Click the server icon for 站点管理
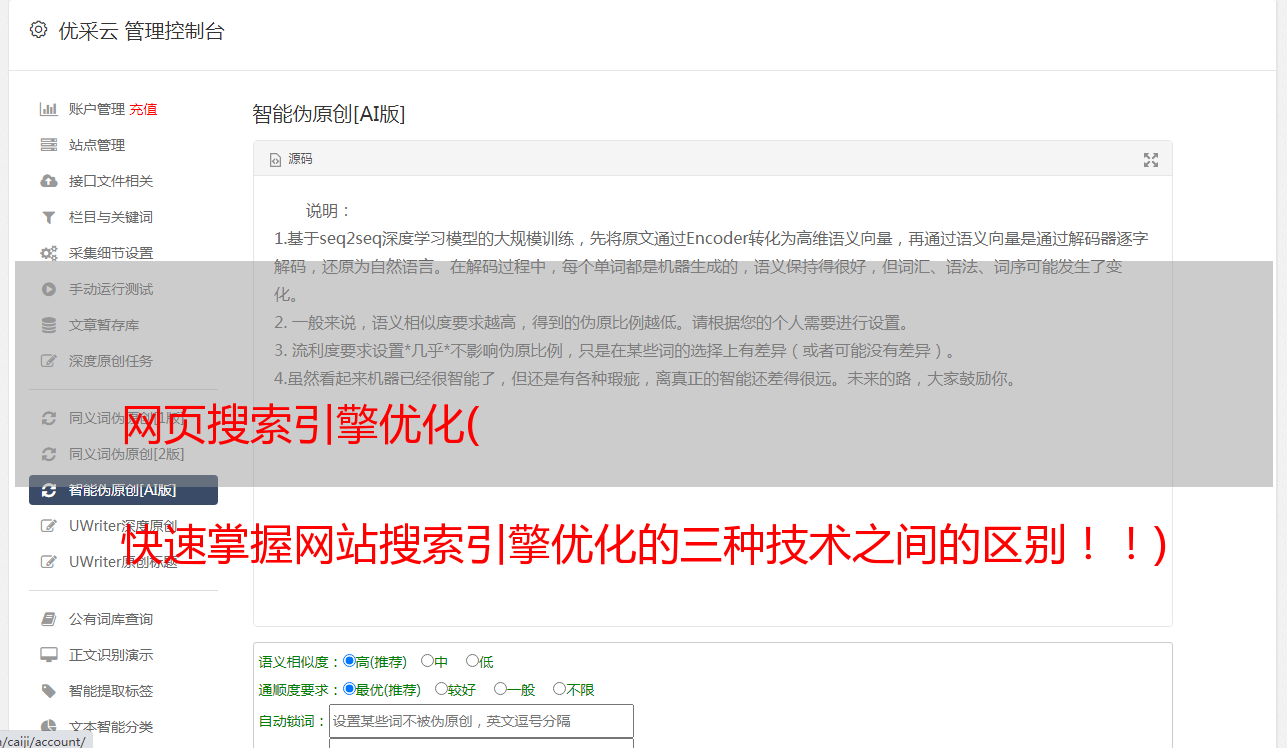 pyautogui.click(x=48, y=145)
